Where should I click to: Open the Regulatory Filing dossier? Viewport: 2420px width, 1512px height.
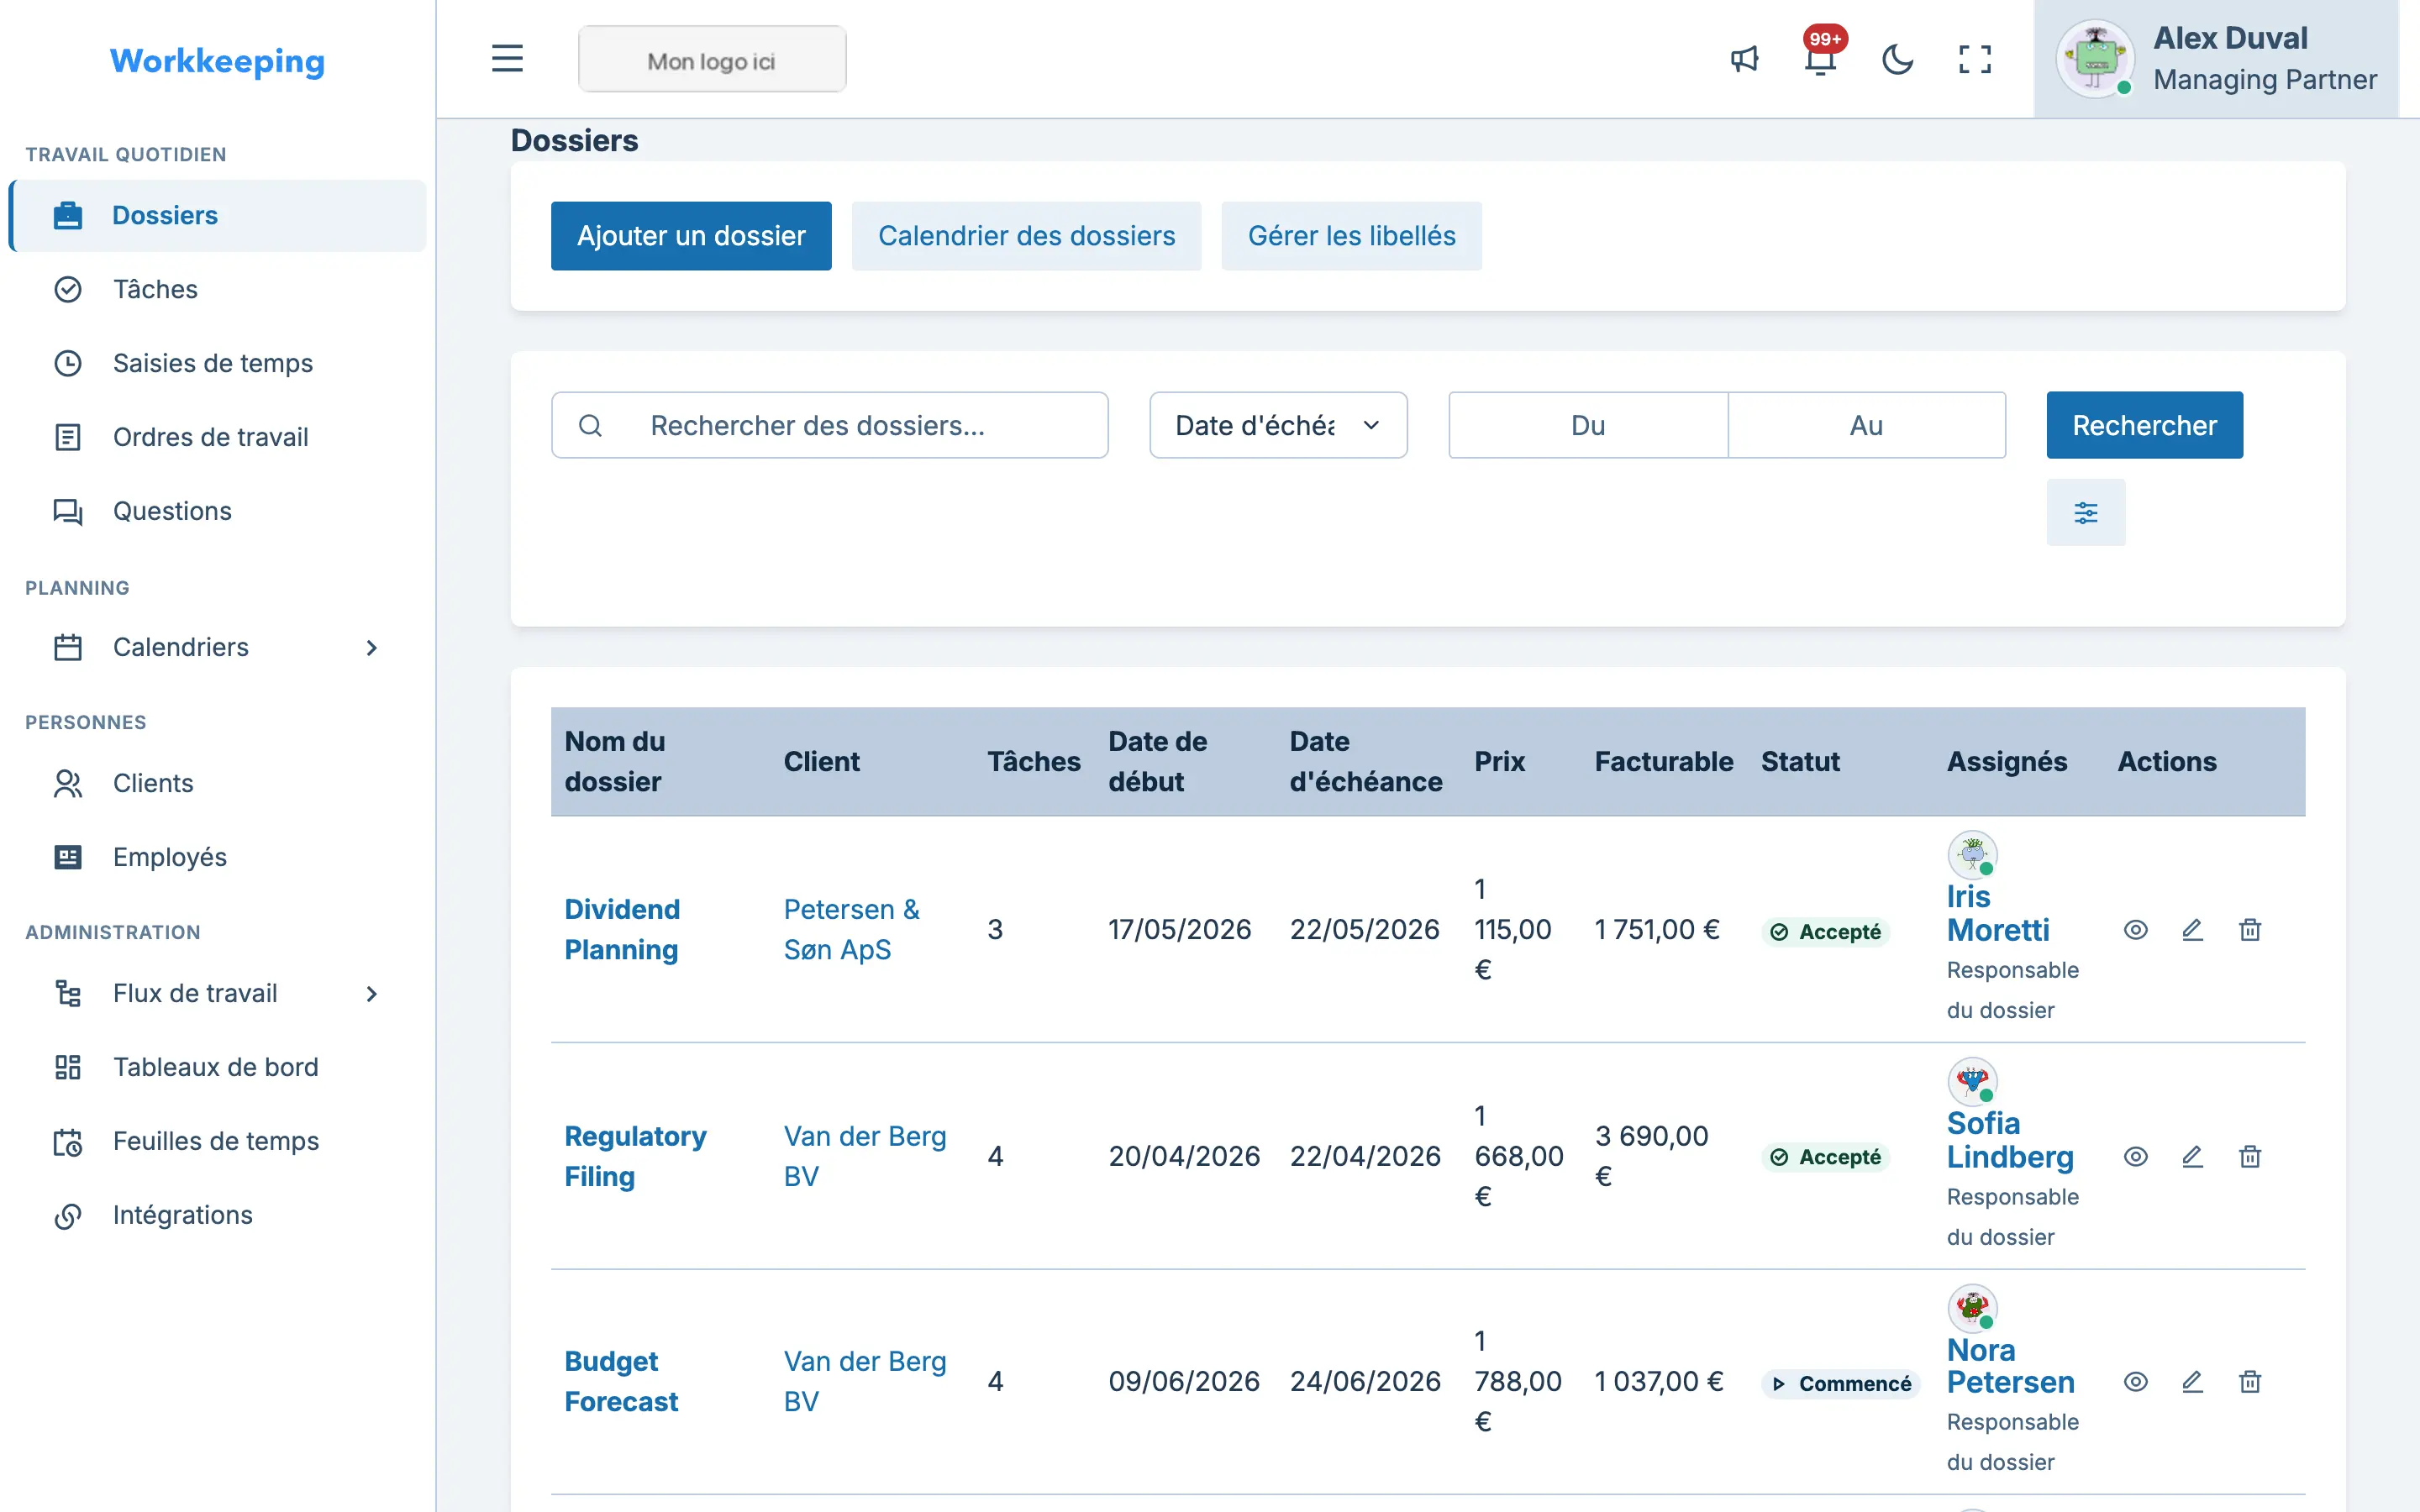(x=635, y=1156)
